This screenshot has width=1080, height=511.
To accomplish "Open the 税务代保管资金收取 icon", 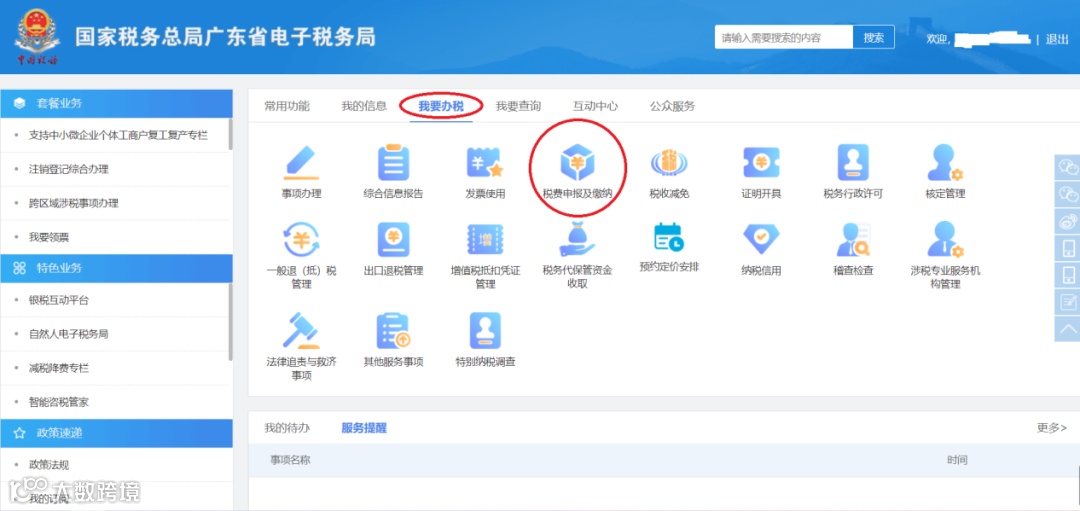I will [577, 240].
